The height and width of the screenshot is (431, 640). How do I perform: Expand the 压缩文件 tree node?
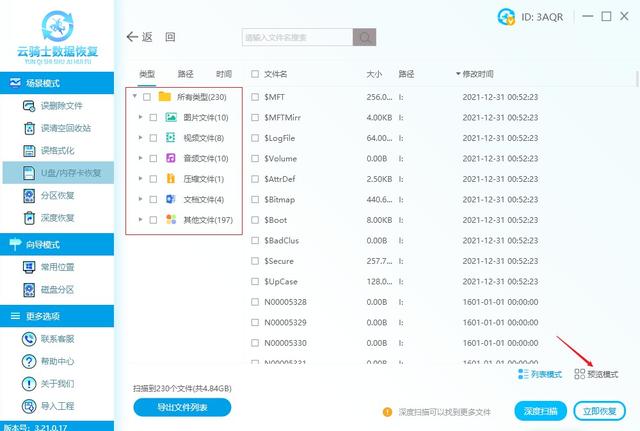[140, 178]
